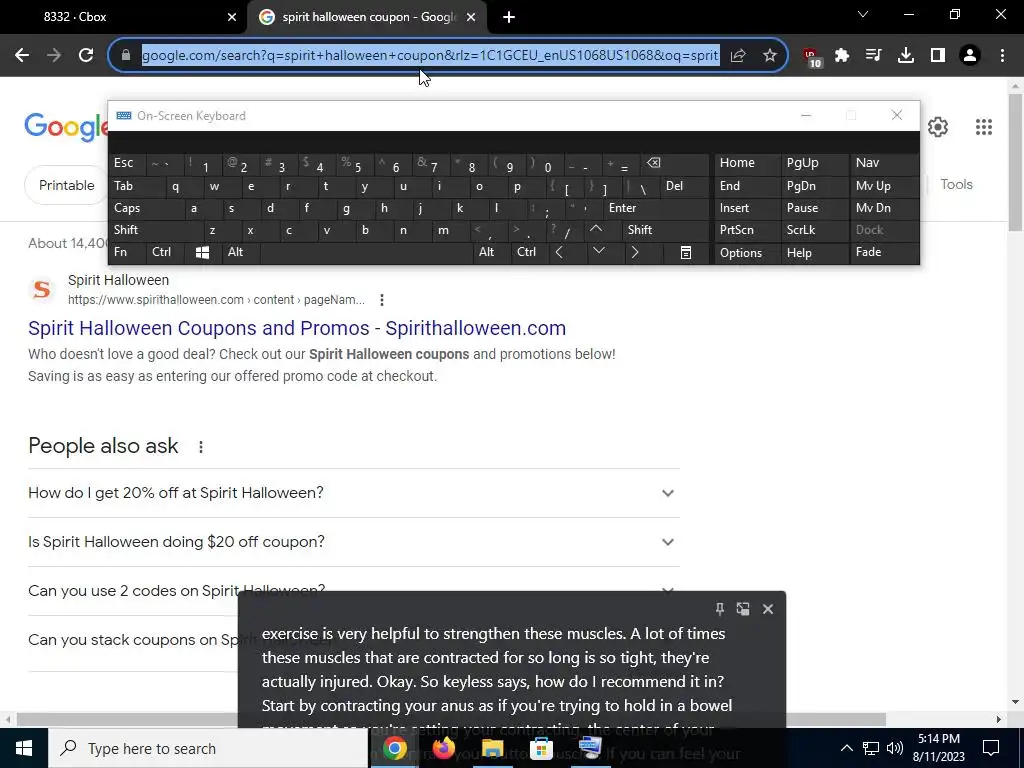
Task: Go back using Chrome back arrow
Action: 22,56
